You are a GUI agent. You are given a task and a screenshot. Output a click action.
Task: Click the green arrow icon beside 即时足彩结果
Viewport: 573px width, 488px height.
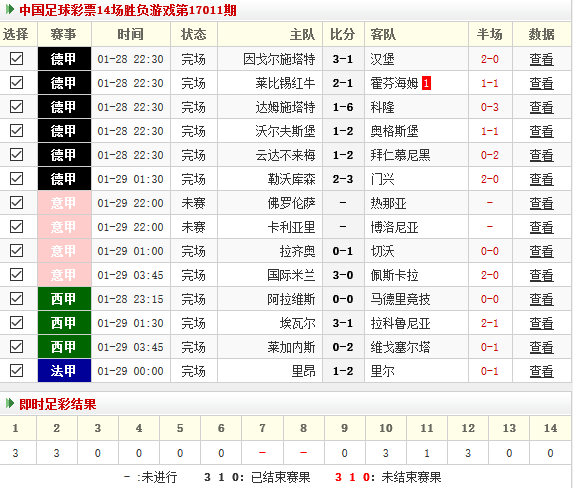click(10, 404)
